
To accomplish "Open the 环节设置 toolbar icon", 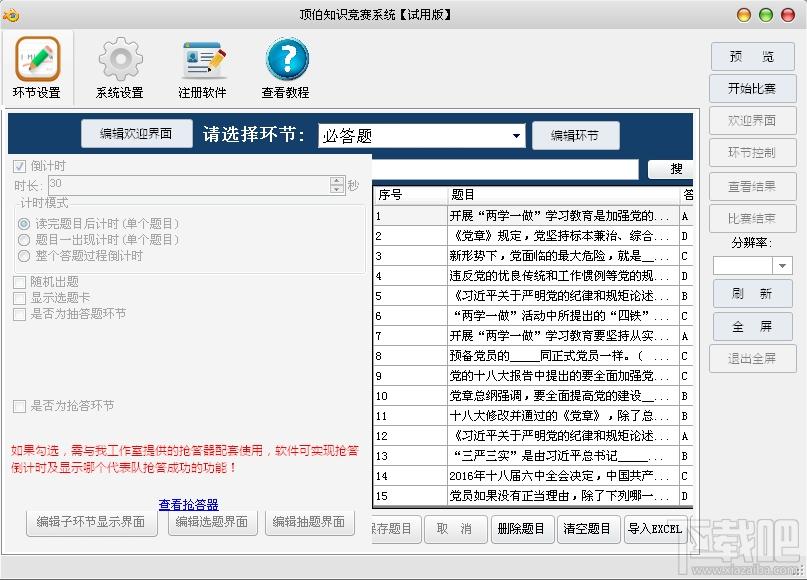I will point(37,67).
